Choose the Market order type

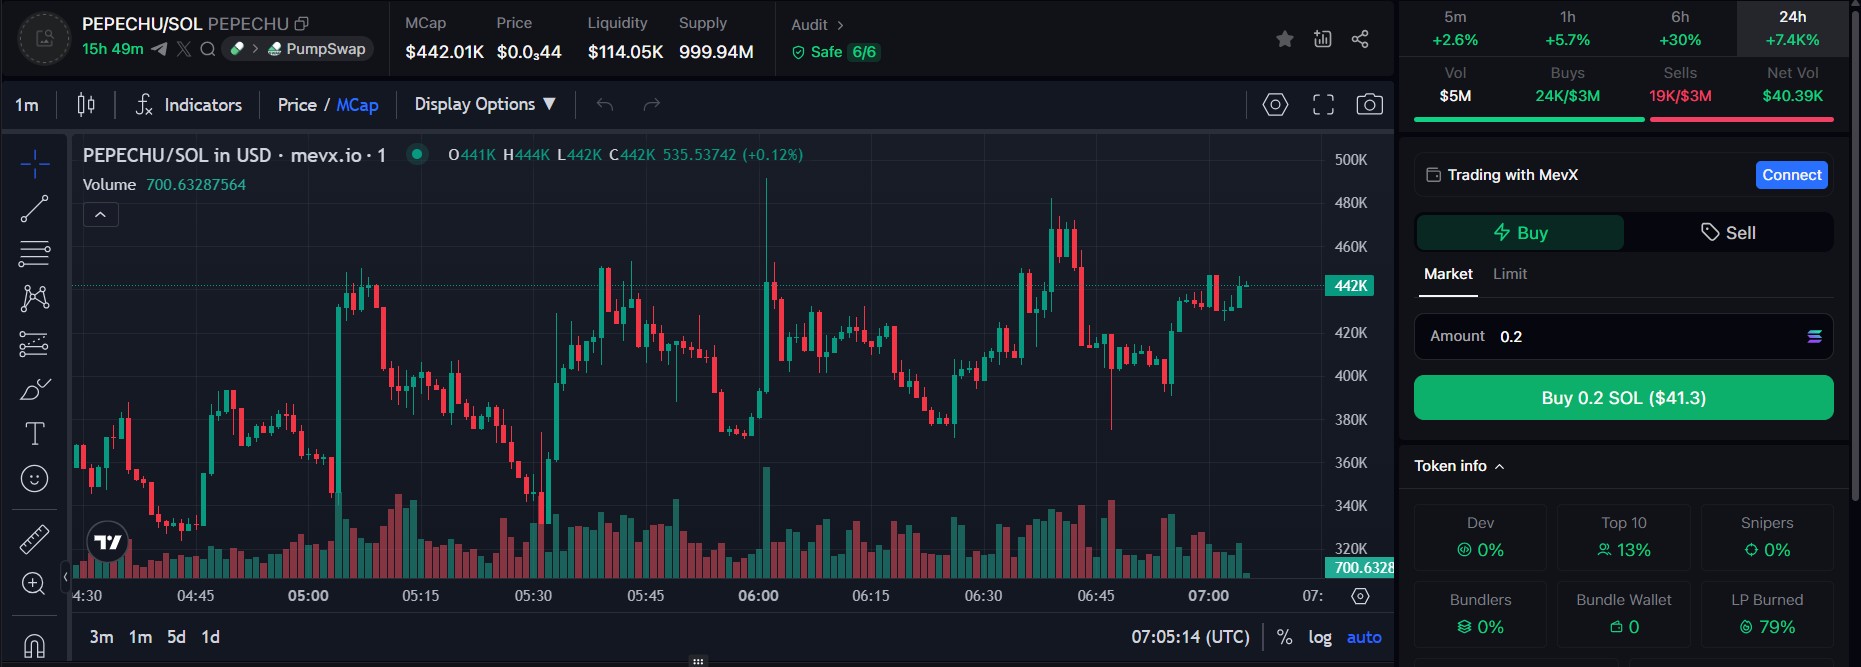pos(1448,274)
